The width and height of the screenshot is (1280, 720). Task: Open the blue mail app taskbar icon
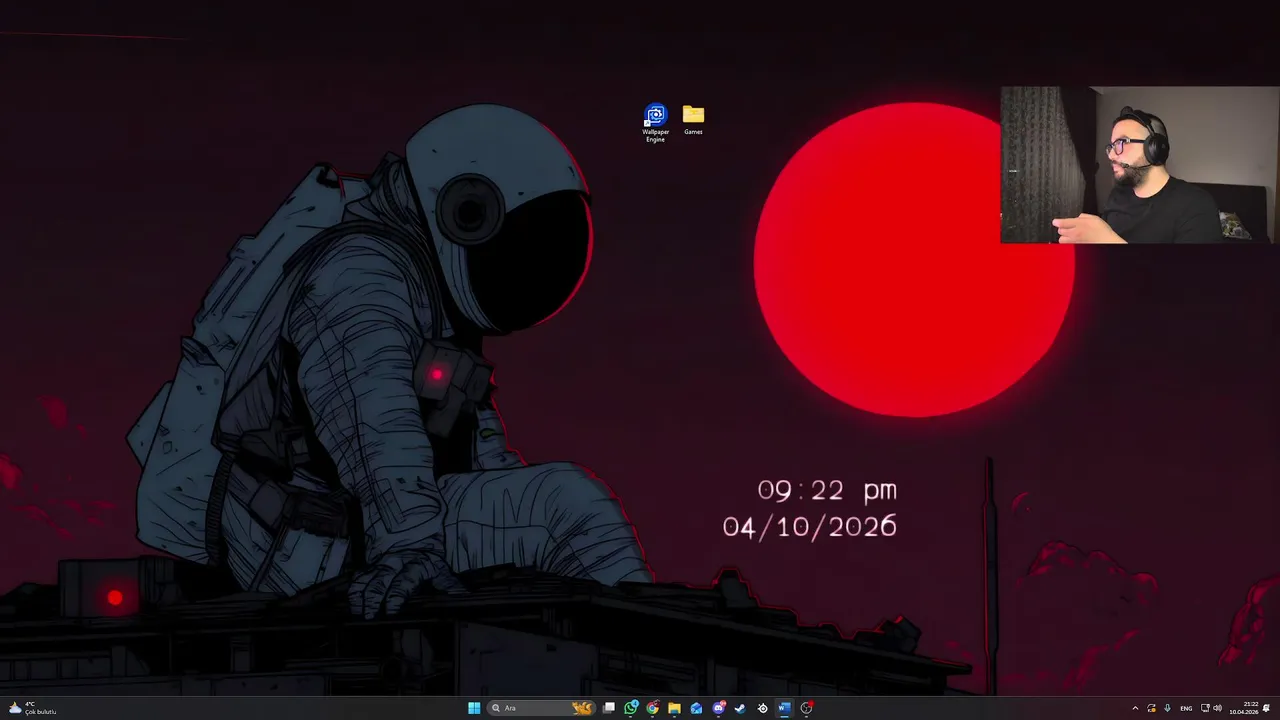coord(696,708)
